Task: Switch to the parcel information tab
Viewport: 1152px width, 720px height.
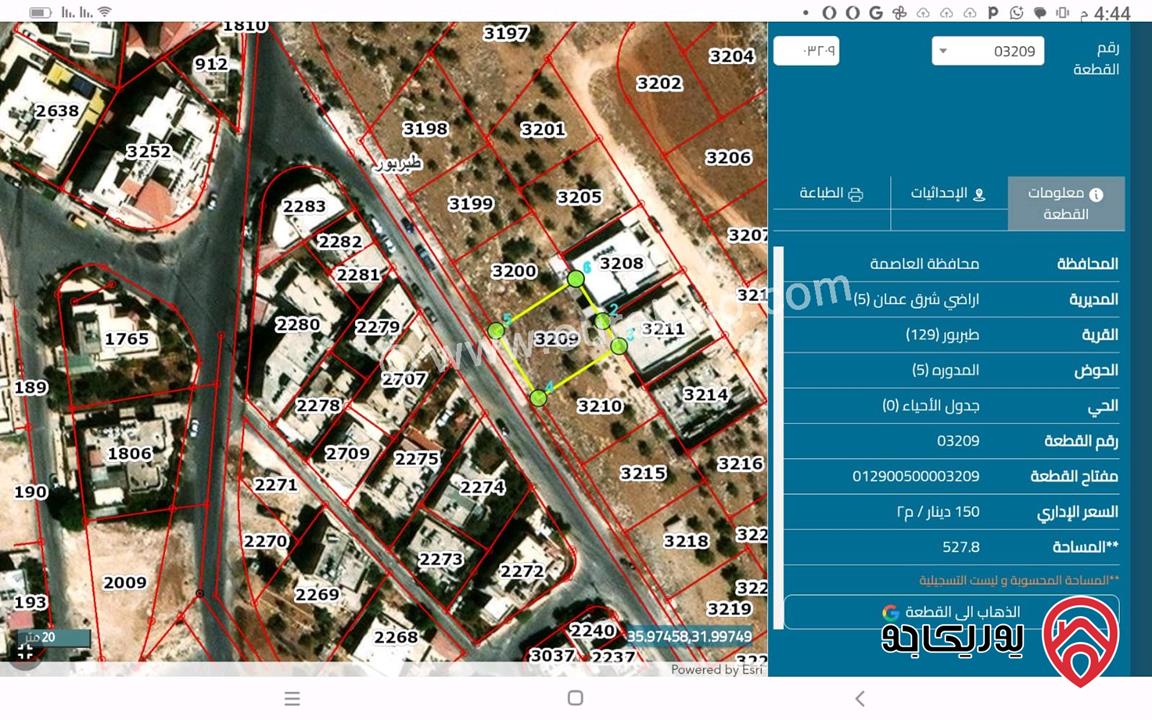Action: (x=1066, y=204)
